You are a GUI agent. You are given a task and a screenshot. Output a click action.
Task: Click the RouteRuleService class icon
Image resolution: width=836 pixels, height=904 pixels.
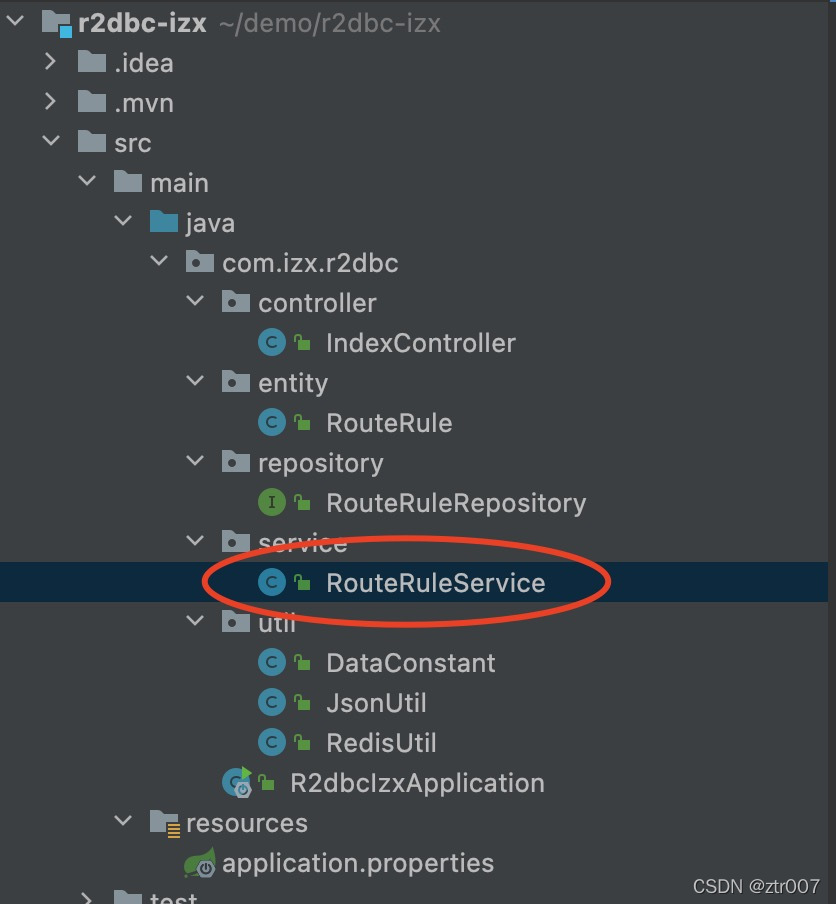tap(272, 582)
